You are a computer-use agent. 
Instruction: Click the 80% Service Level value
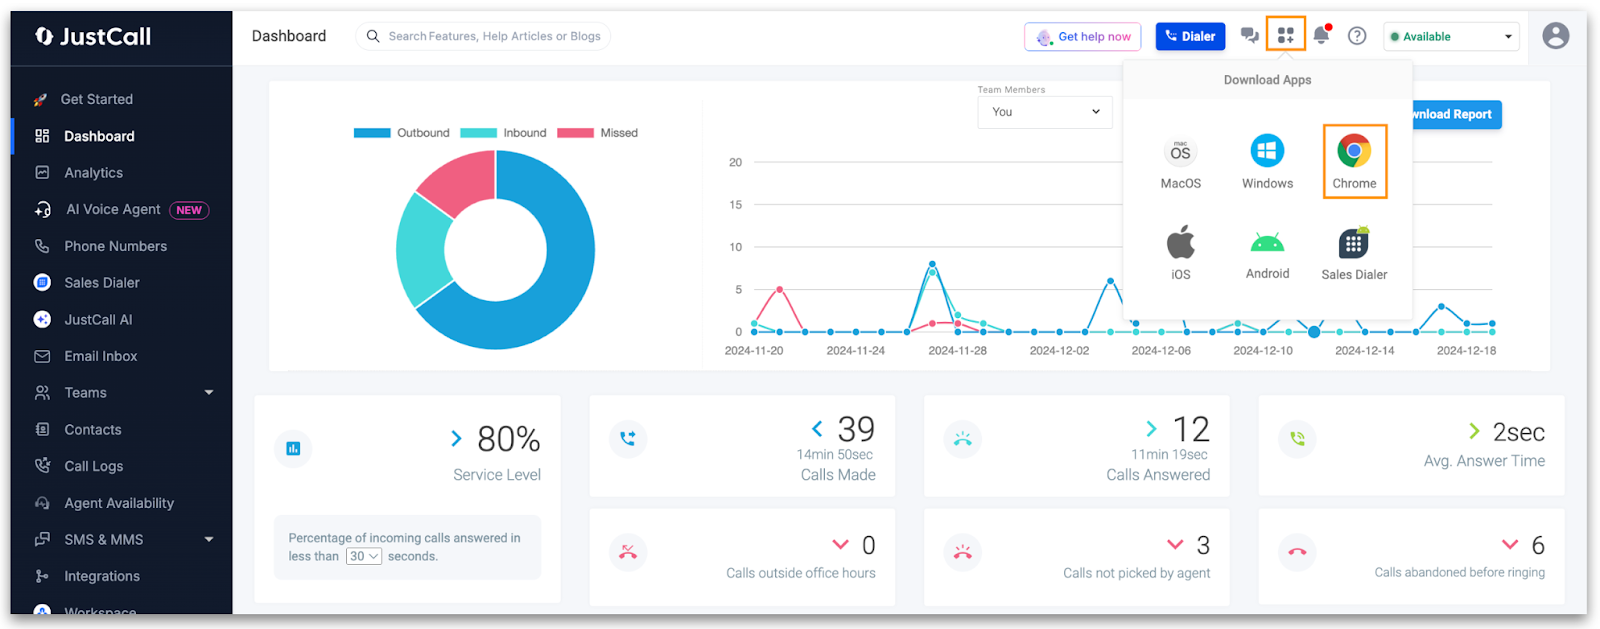point(509,439)
